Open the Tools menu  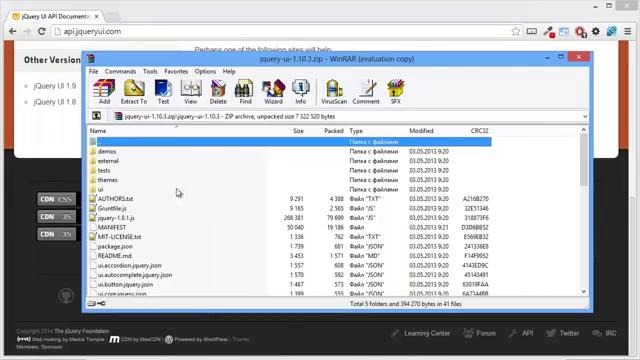pos(150,71)
